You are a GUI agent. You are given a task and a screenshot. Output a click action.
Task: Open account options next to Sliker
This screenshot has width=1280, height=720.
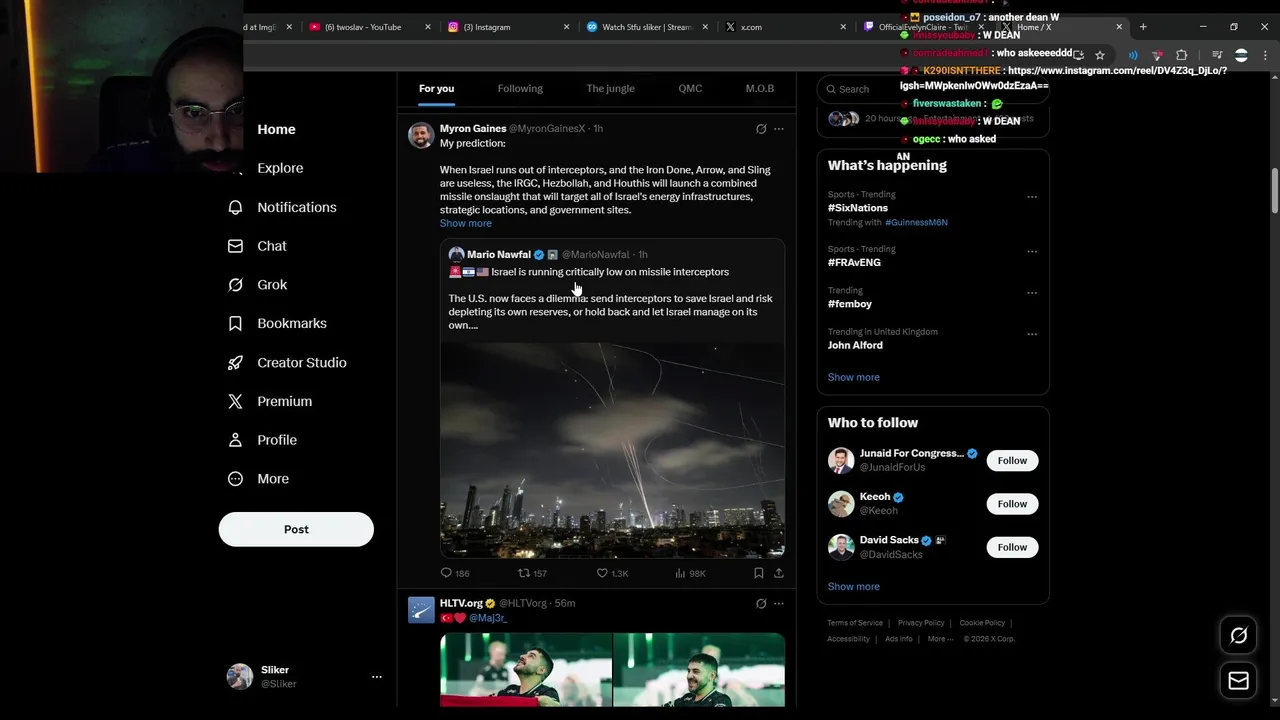pyautogui.click(x=377, y=677)
